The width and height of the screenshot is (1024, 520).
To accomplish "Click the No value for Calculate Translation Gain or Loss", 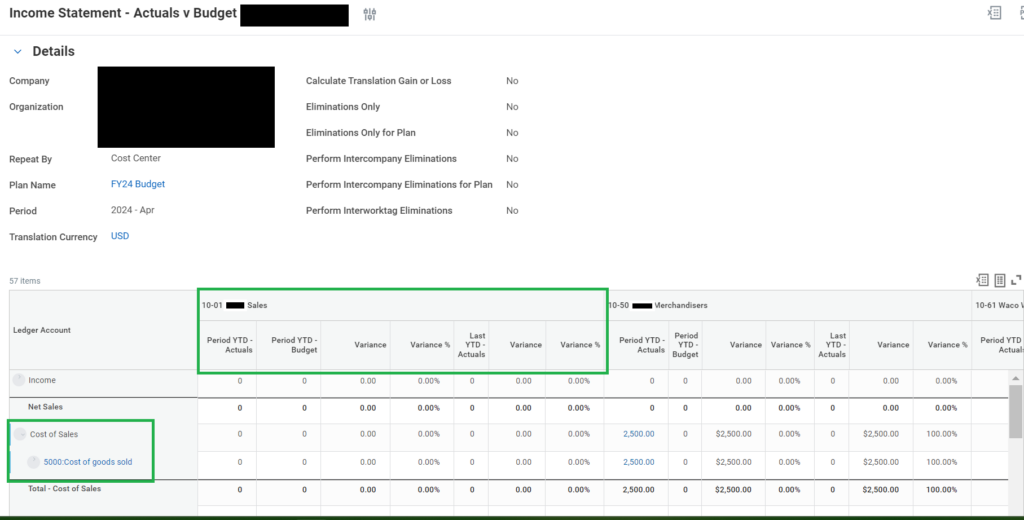I will coord(512,81).
